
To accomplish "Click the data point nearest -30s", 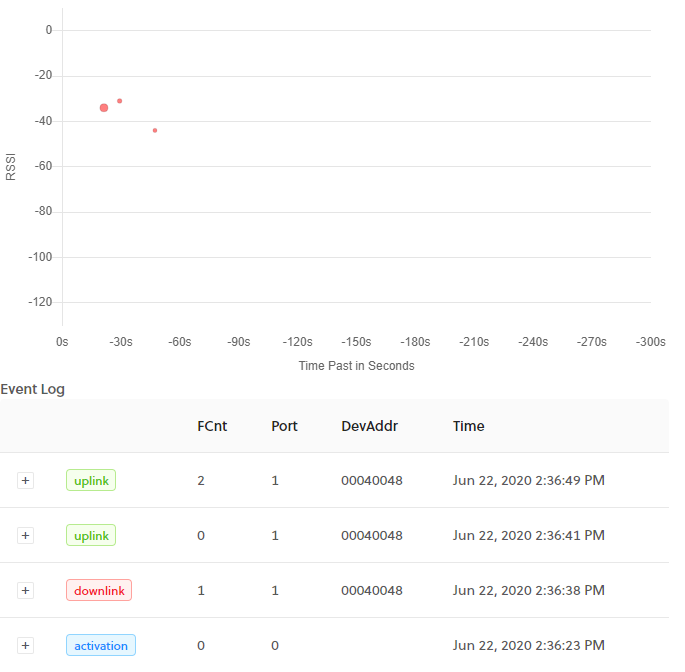I will 120,101.
